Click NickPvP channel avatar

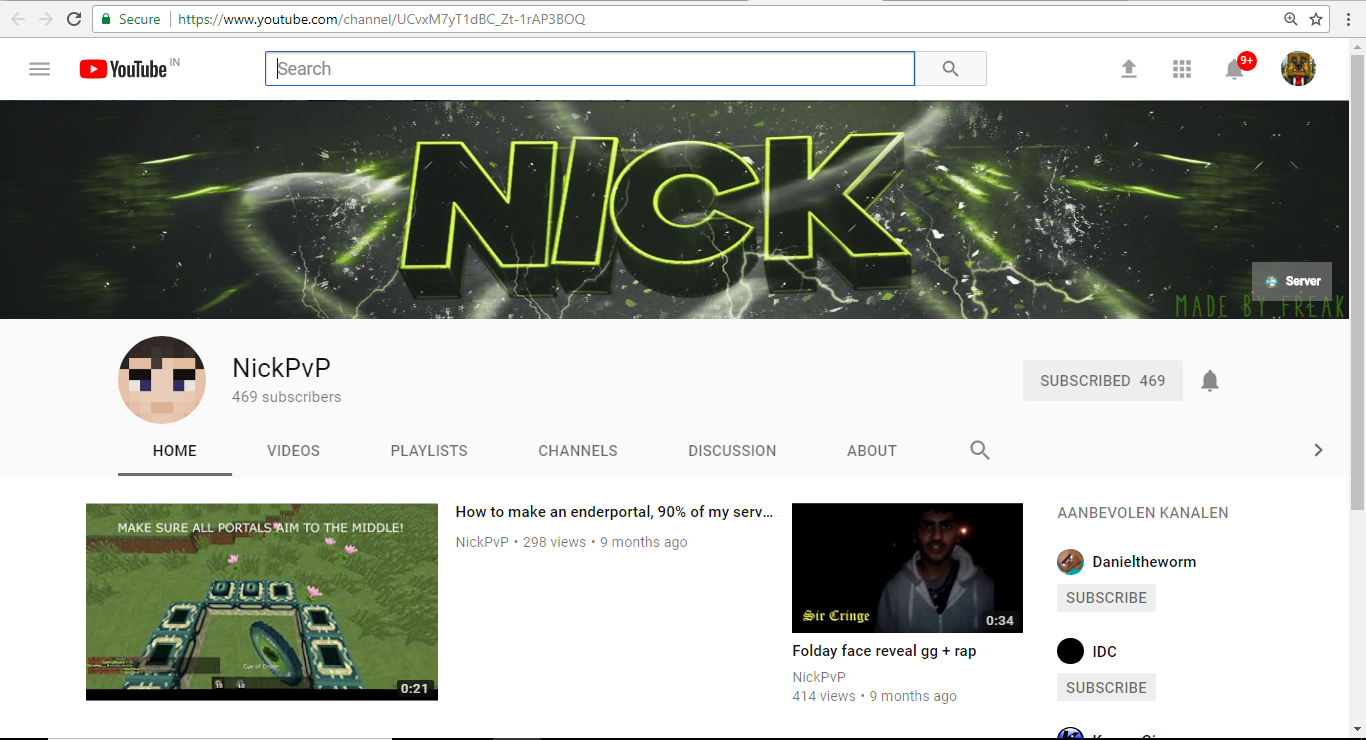click(162, 380)
